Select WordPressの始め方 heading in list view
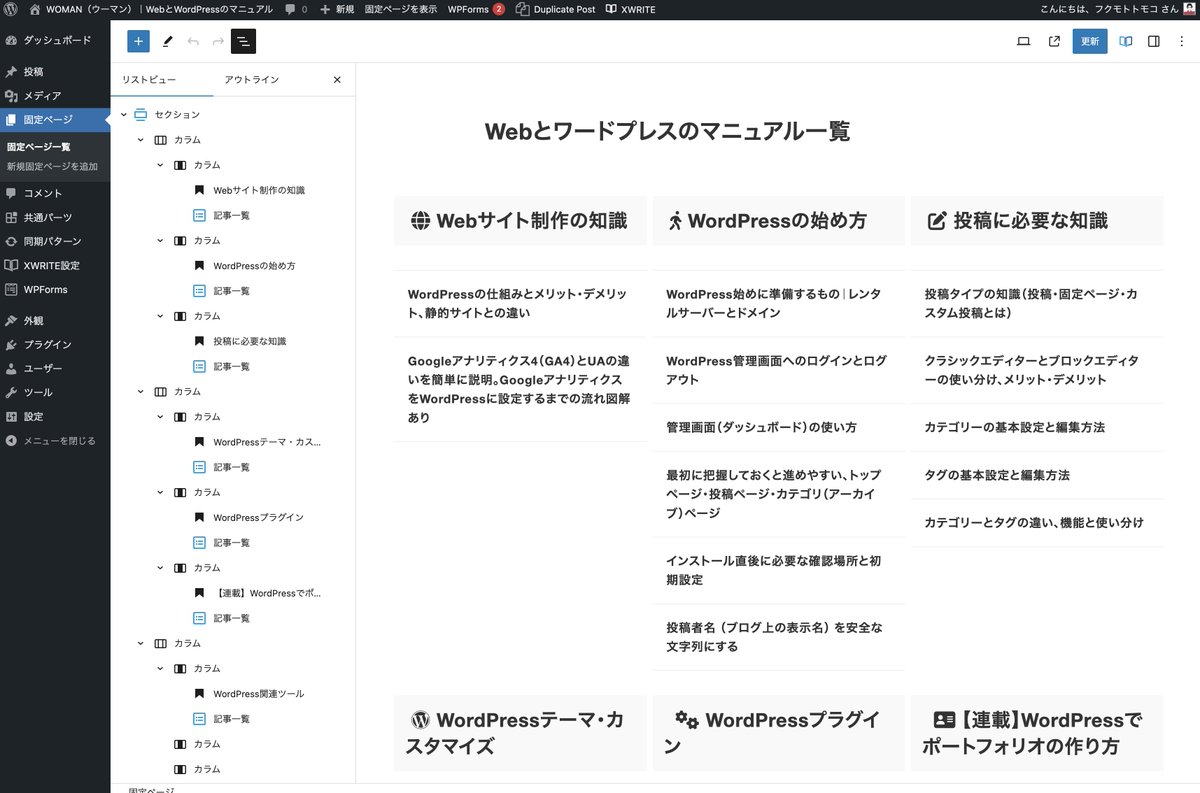This screenshot has width=1200, height=793. (x=254, y=266)
